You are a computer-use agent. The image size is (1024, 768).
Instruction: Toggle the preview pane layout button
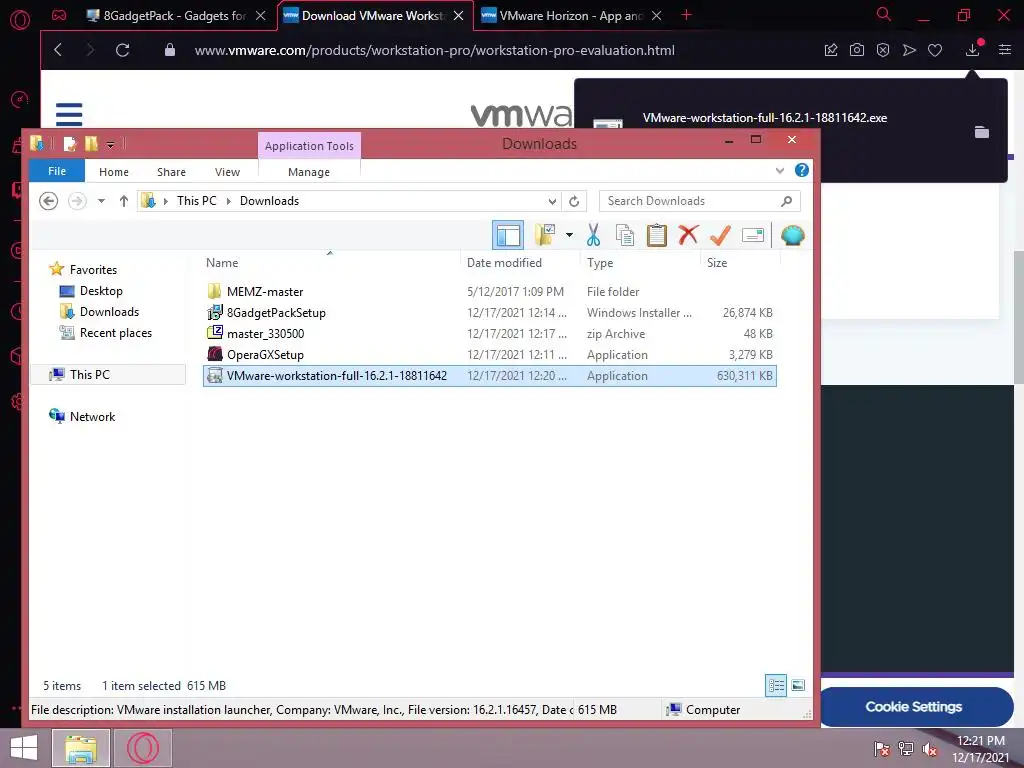tap(507, 235)
